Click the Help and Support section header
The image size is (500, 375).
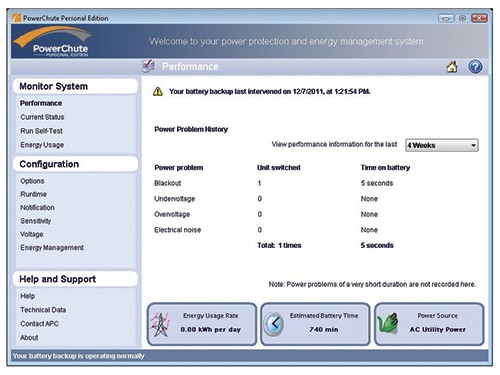click(75, 279)
